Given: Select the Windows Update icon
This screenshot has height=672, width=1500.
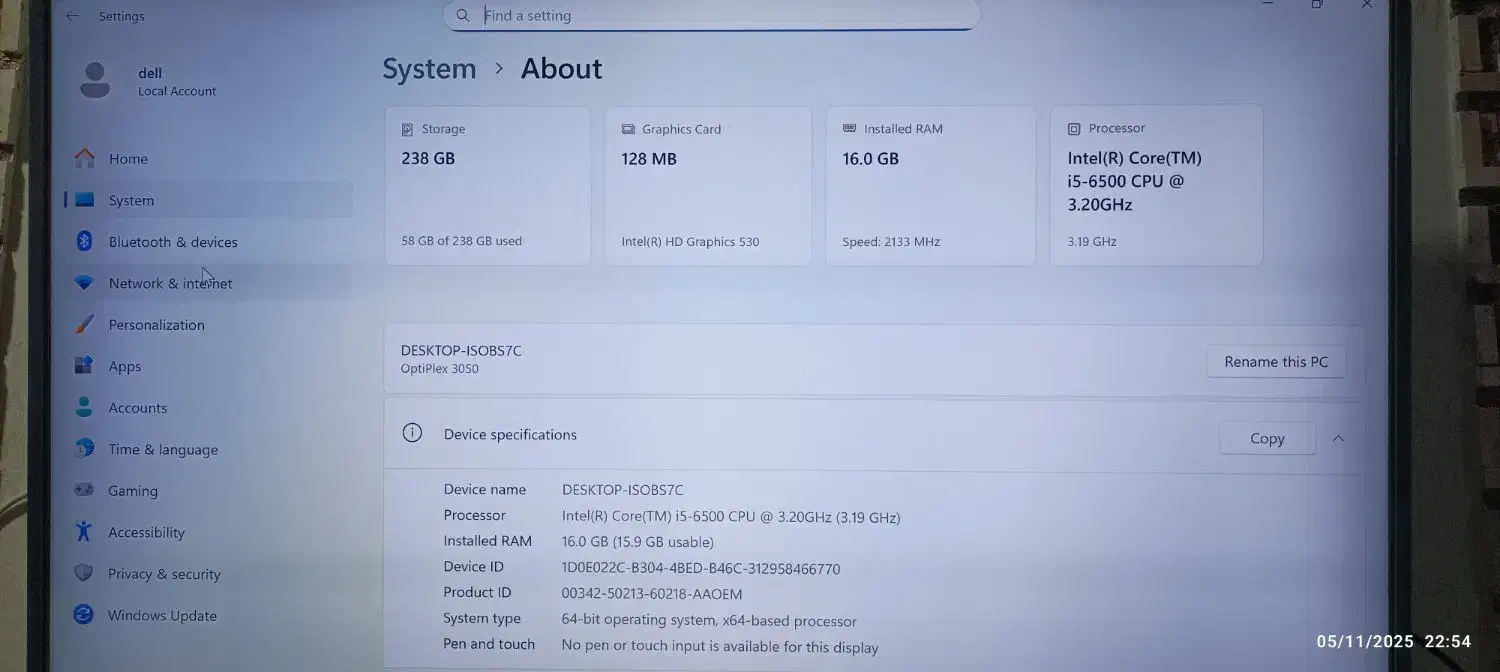Looking at the screenshot, I should coord(84,615).
